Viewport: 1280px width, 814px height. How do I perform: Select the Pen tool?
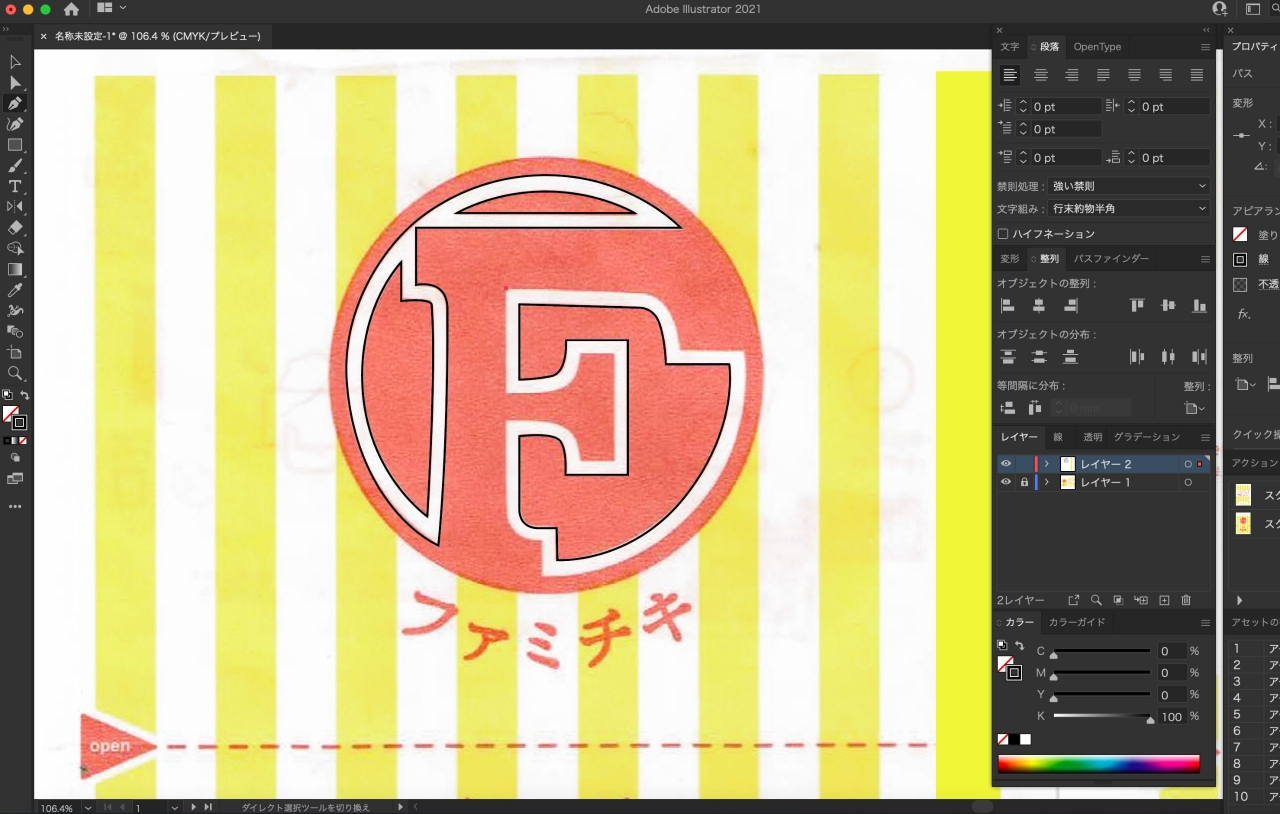(x=15, y=104)
